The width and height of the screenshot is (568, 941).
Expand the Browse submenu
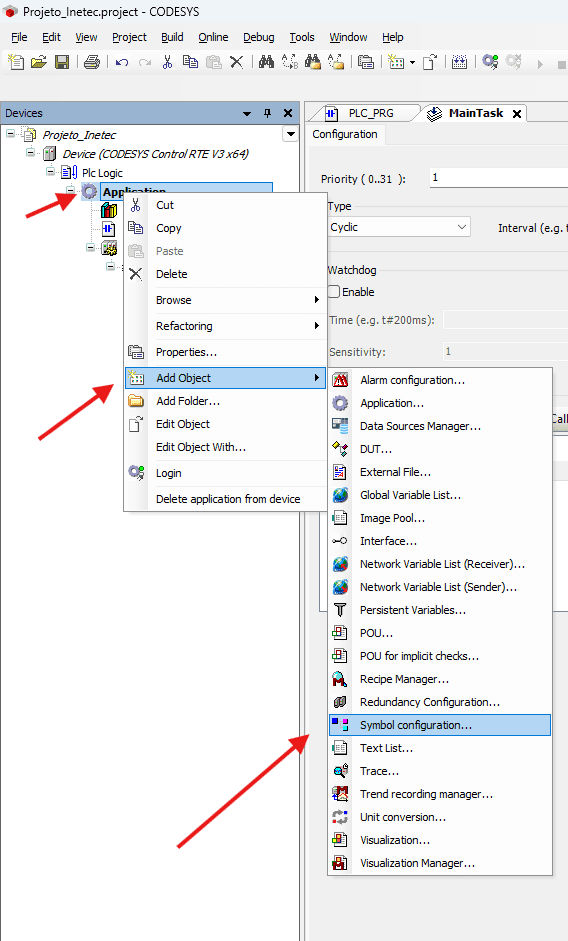226,300
